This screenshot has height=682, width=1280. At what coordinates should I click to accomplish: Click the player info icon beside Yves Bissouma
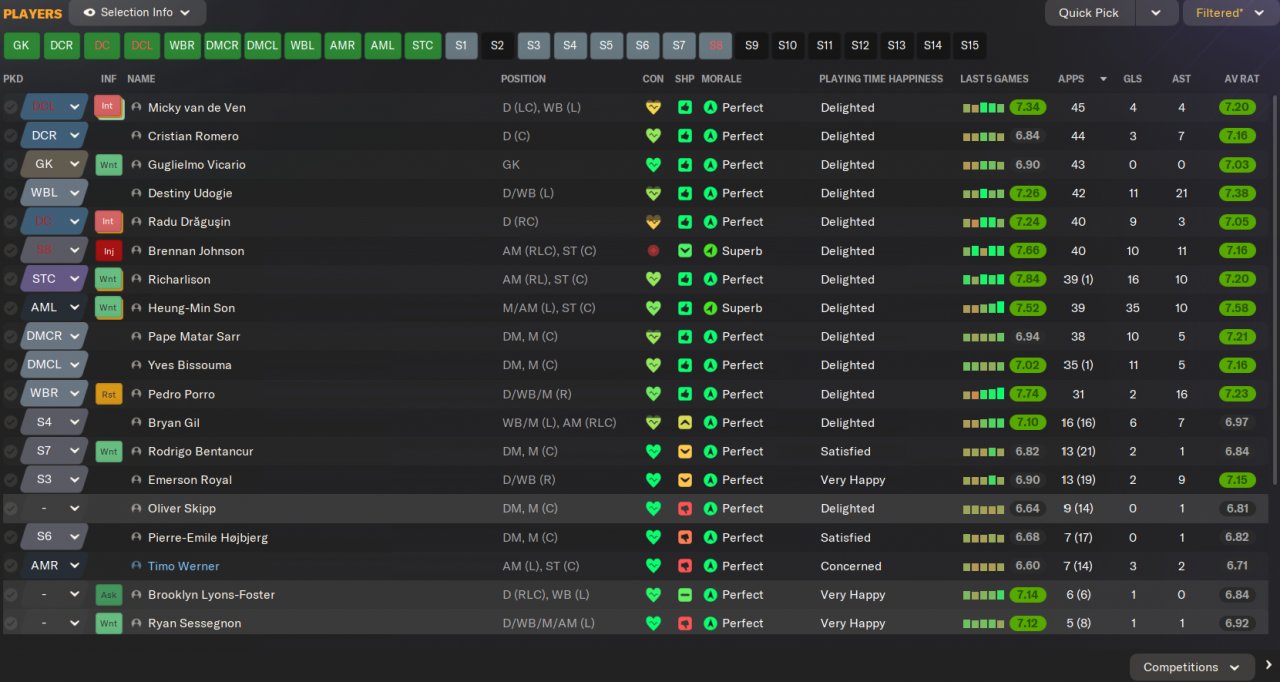(x=136, y=365)
